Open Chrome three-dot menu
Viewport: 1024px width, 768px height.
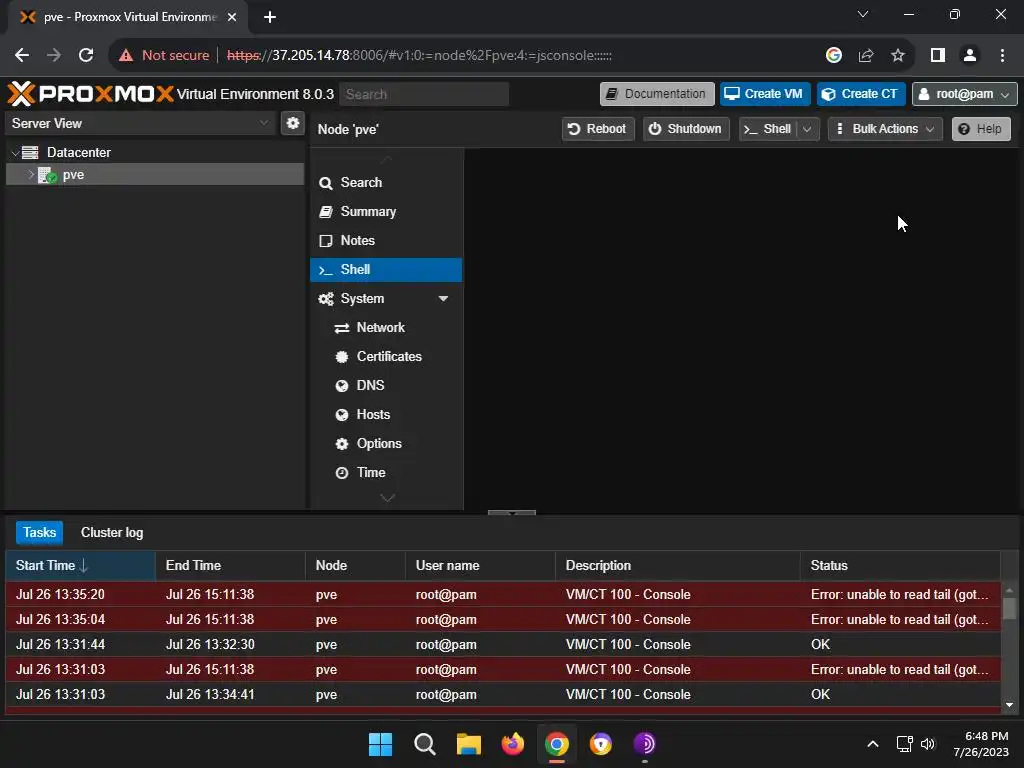tap(1002, 56)
